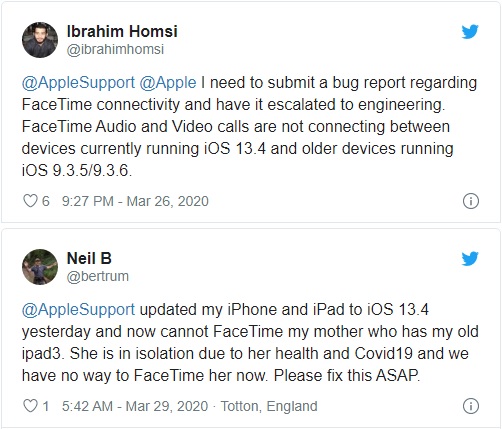
Task: Click the tweet text mentioning ipad3 isolation
Action: (250, 342)
